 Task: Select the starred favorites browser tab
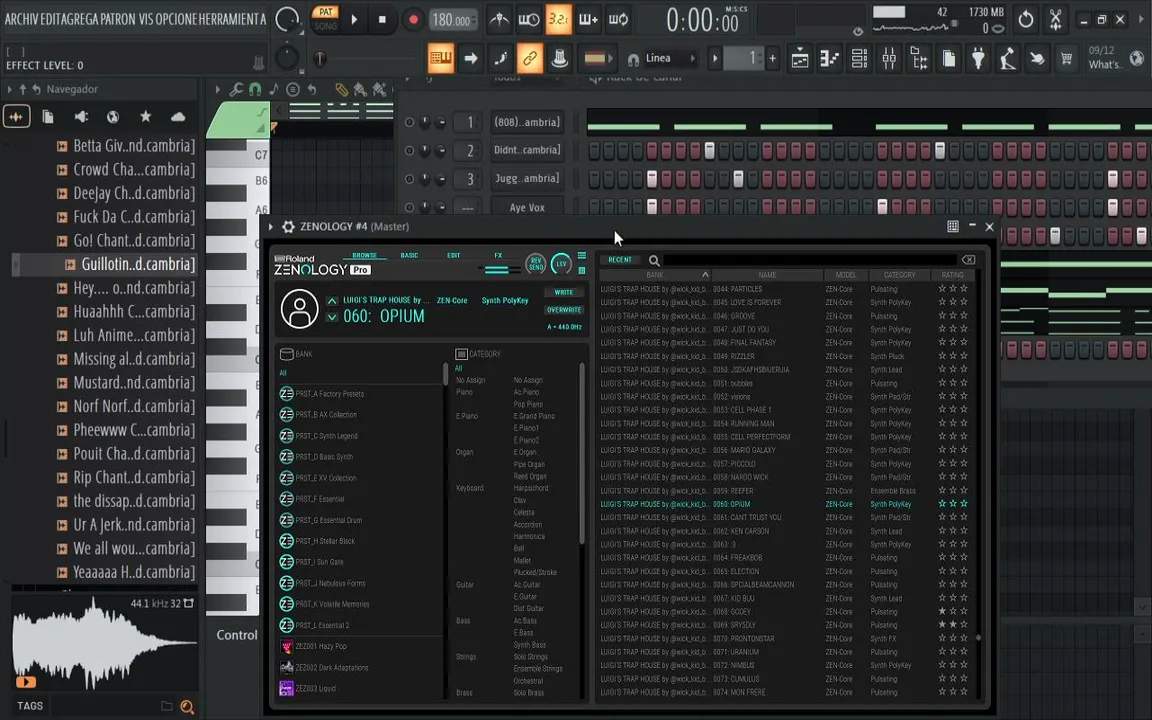(145, 116)
